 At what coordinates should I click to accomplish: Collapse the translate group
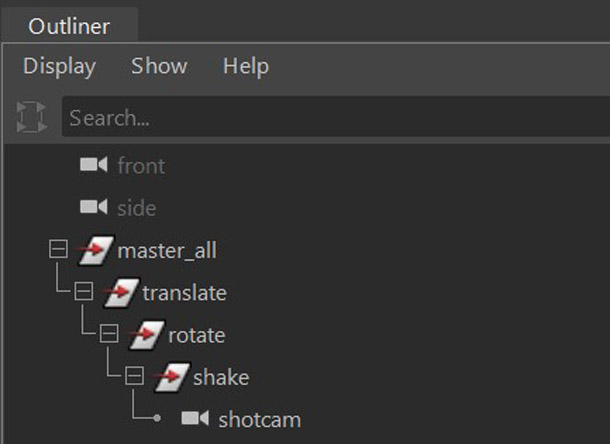83,293
